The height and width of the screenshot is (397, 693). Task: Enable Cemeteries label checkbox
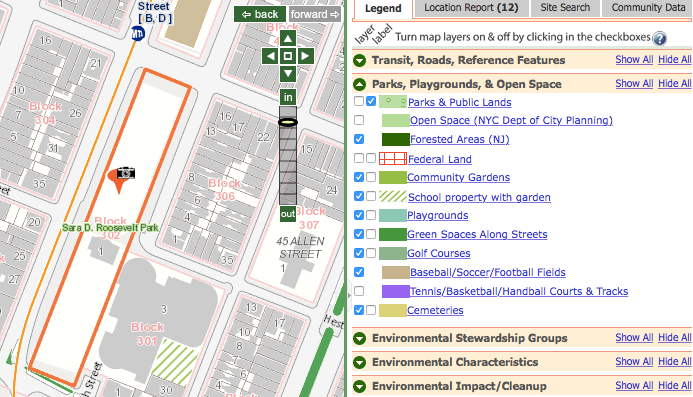[371, 310]
